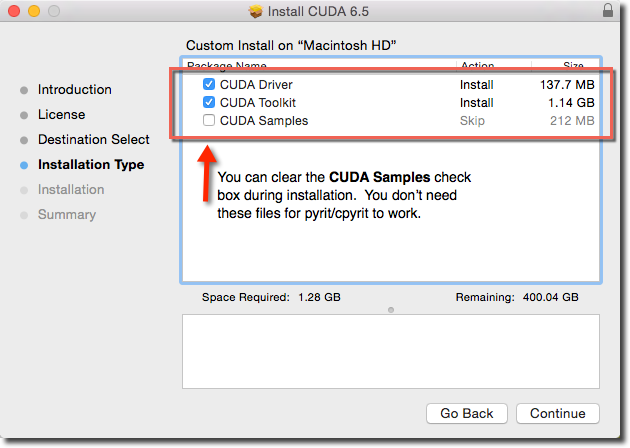Enable the CUDA Samples checkbox
The width and height of the screenshot is (630, 448).
[209, 120]
